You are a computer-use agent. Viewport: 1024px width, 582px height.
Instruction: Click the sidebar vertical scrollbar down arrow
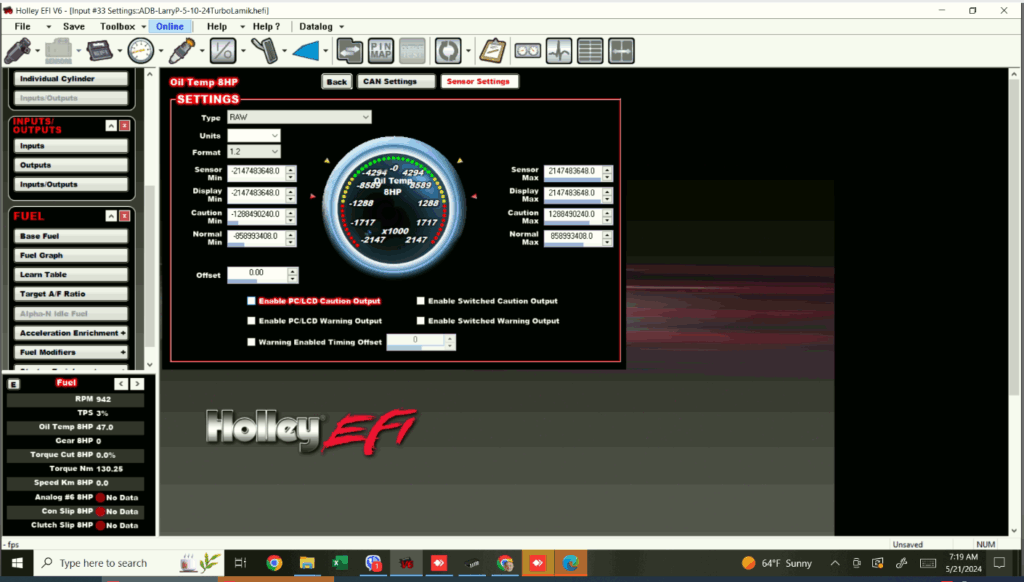coord(150,364)
